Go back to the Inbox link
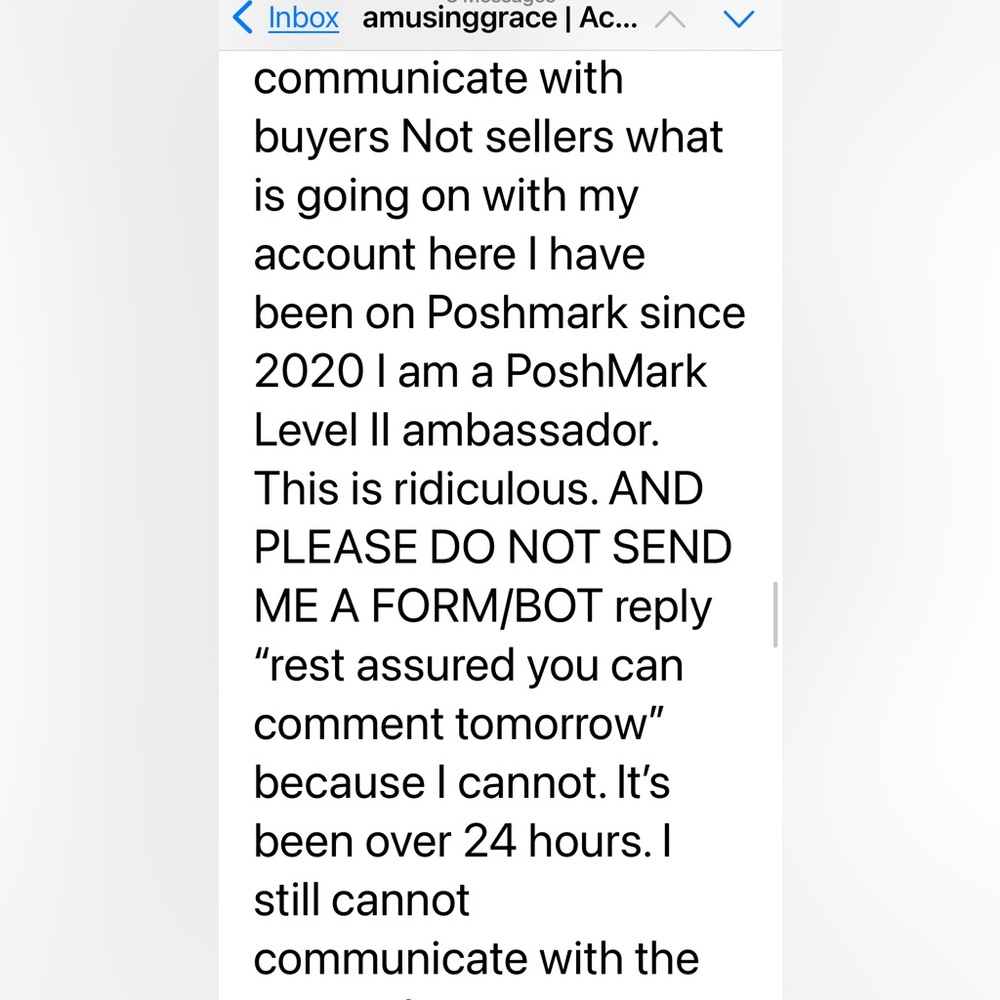Viewport: 1000px width, 1000px height. [x=303, y=18]
